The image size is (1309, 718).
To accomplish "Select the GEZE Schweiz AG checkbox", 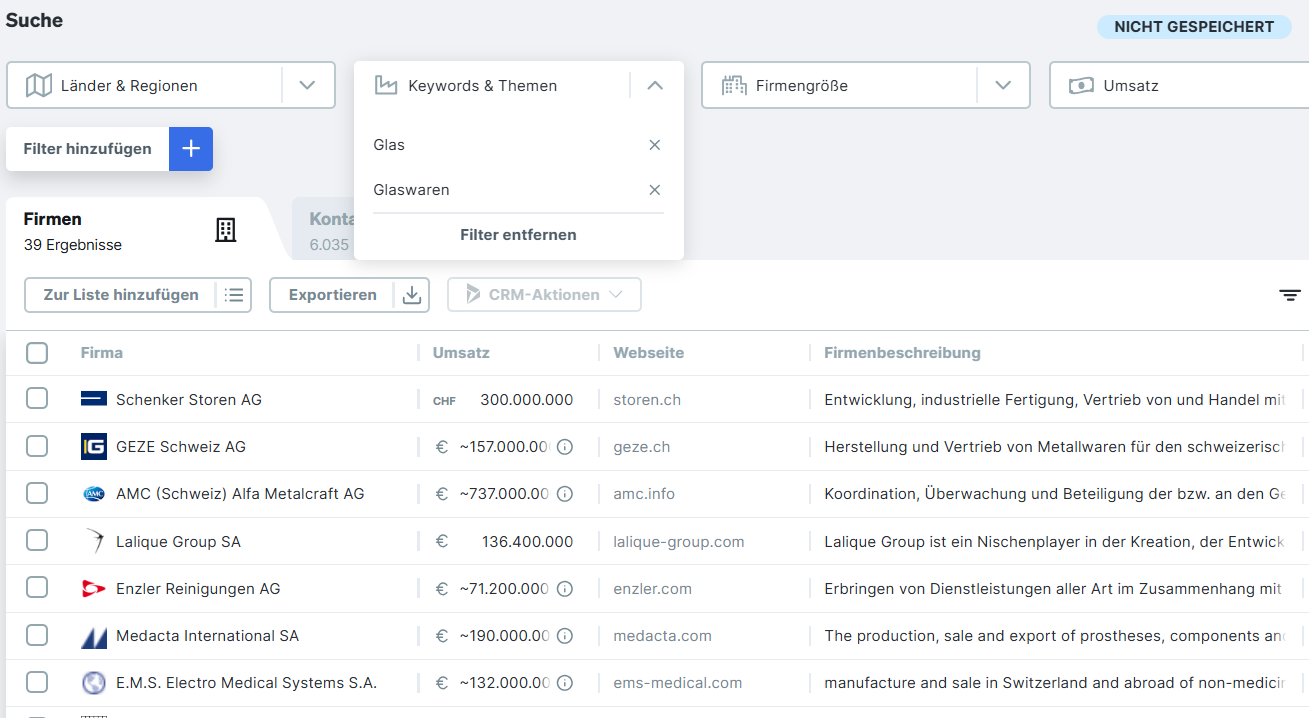I will 37,447.
